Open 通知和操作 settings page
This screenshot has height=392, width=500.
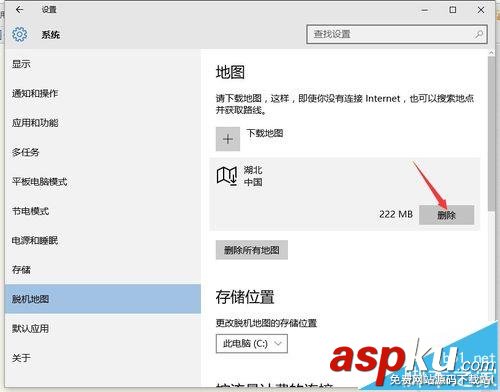point(103,93)
